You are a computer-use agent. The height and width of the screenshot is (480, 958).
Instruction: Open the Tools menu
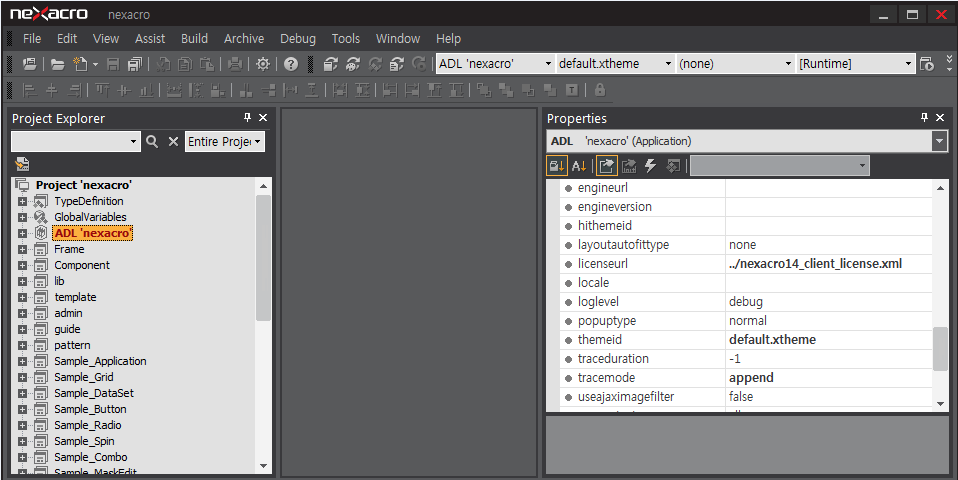[x=345, y=38]
